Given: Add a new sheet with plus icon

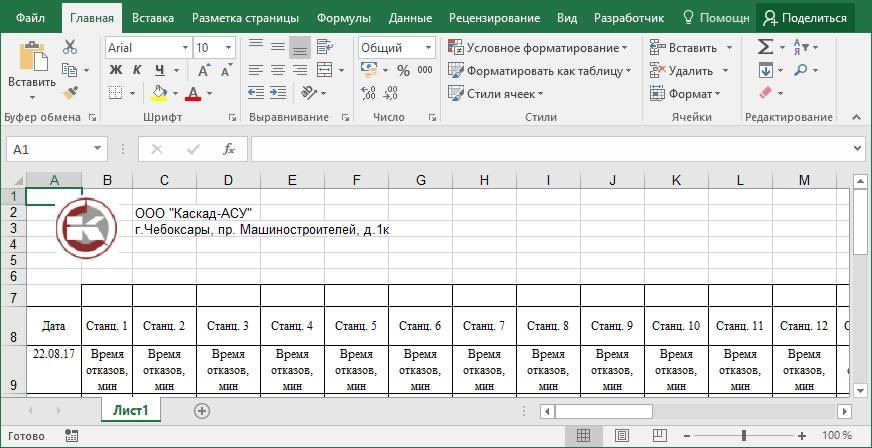Looking at the screenshot, I should (202, 411).
